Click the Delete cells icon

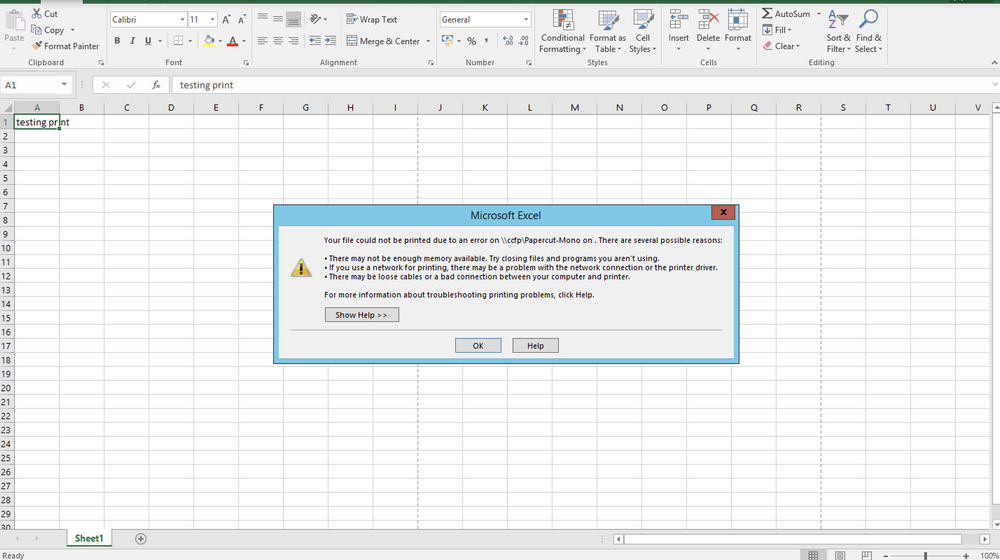tap(708, 20)
